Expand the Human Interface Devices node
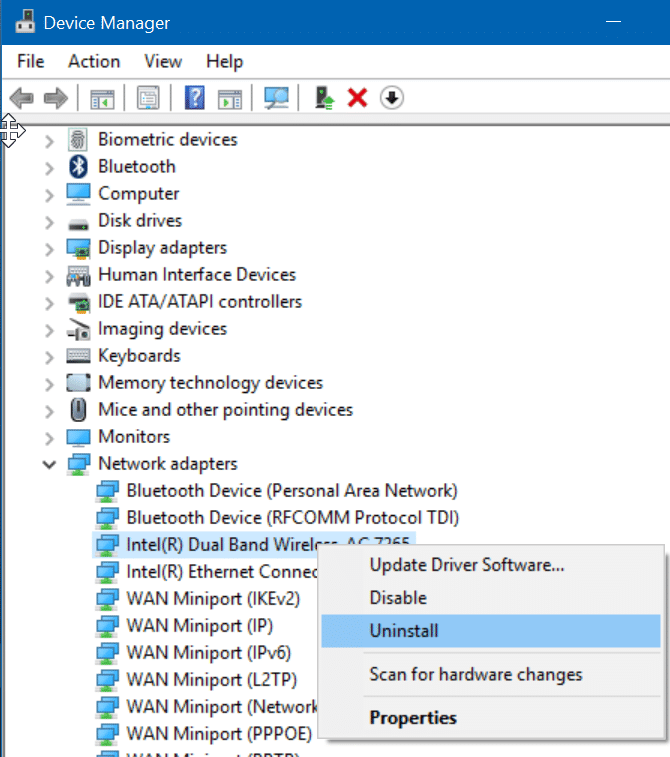Image resolution: width=670 pixels, height=757 pixels. tap(49, 276)
